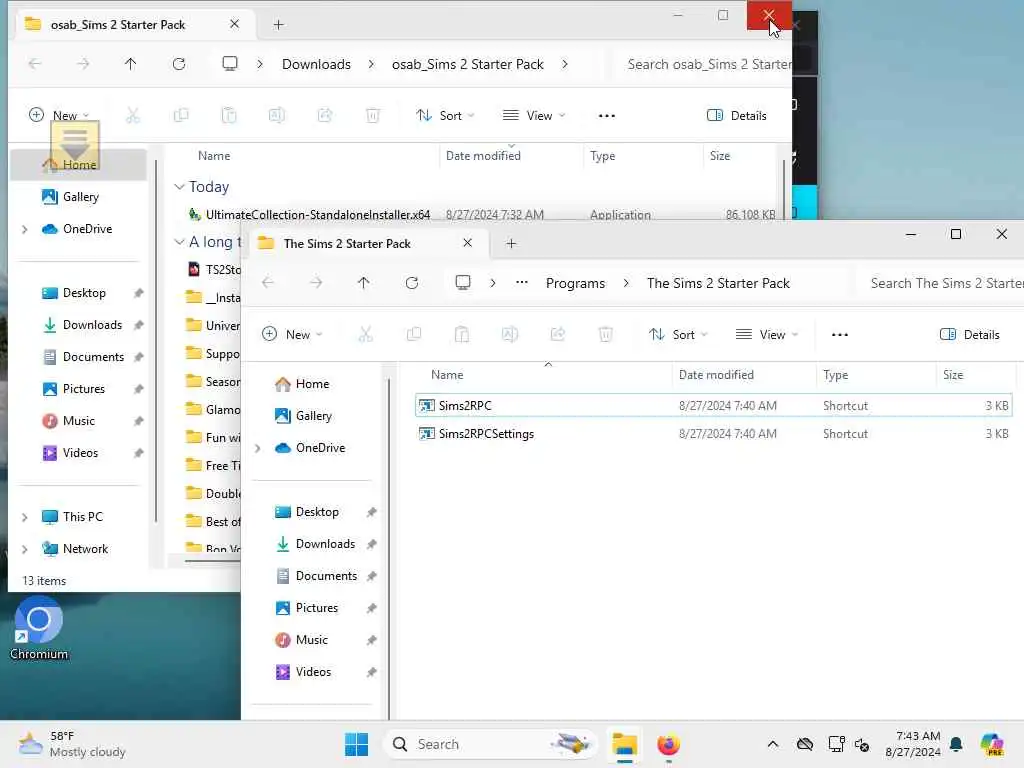Sort by Date modified column in front window
This screenshot has height=768, width=1024.
[716, 375]
